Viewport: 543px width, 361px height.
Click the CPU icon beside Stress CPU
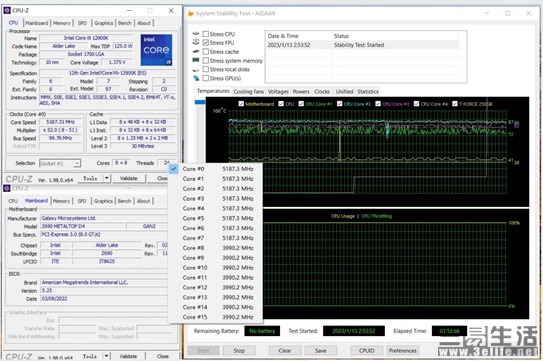point(196,34)
